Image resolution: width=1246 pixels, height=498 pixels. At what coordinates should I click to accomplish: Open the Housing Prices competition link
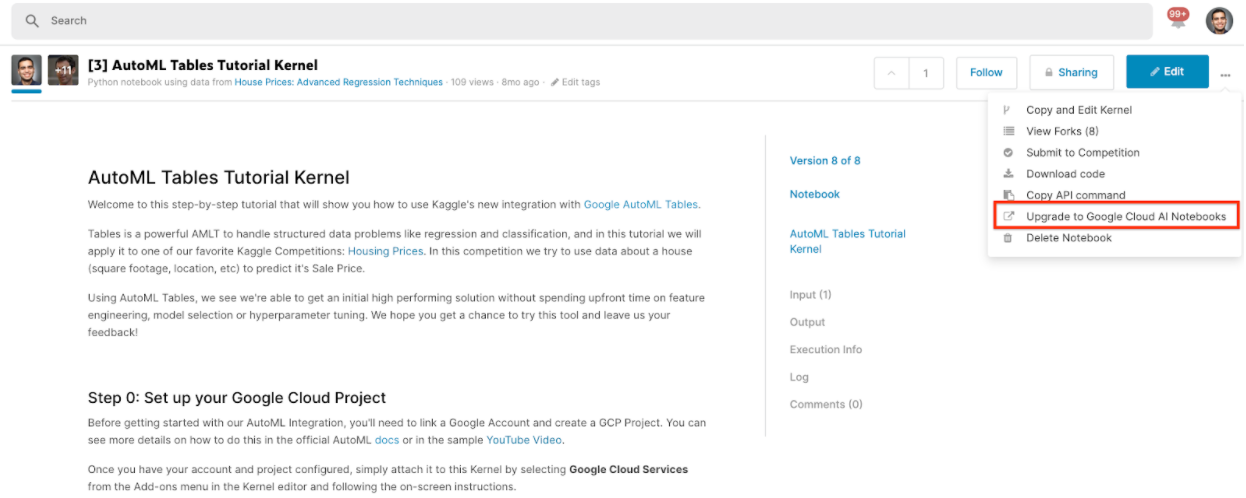click(385, 251)
